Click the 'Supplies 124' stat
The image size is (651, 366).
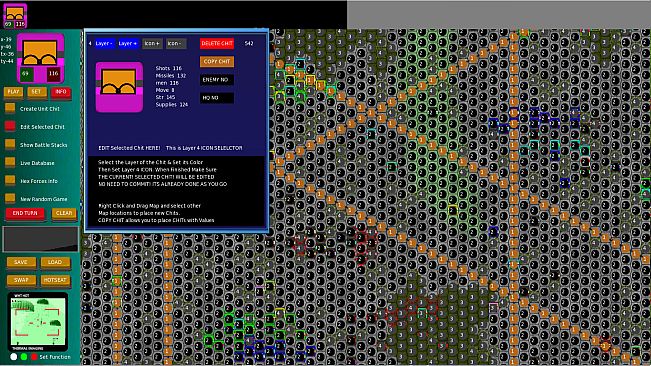172,105
